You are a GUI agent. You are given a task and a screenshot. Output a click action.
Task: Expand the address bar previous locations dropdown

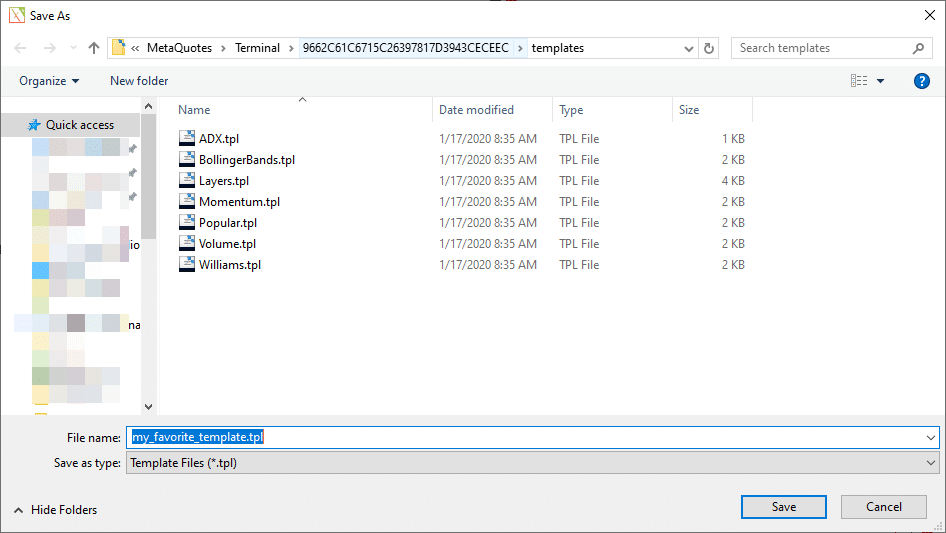pos(689,48)
